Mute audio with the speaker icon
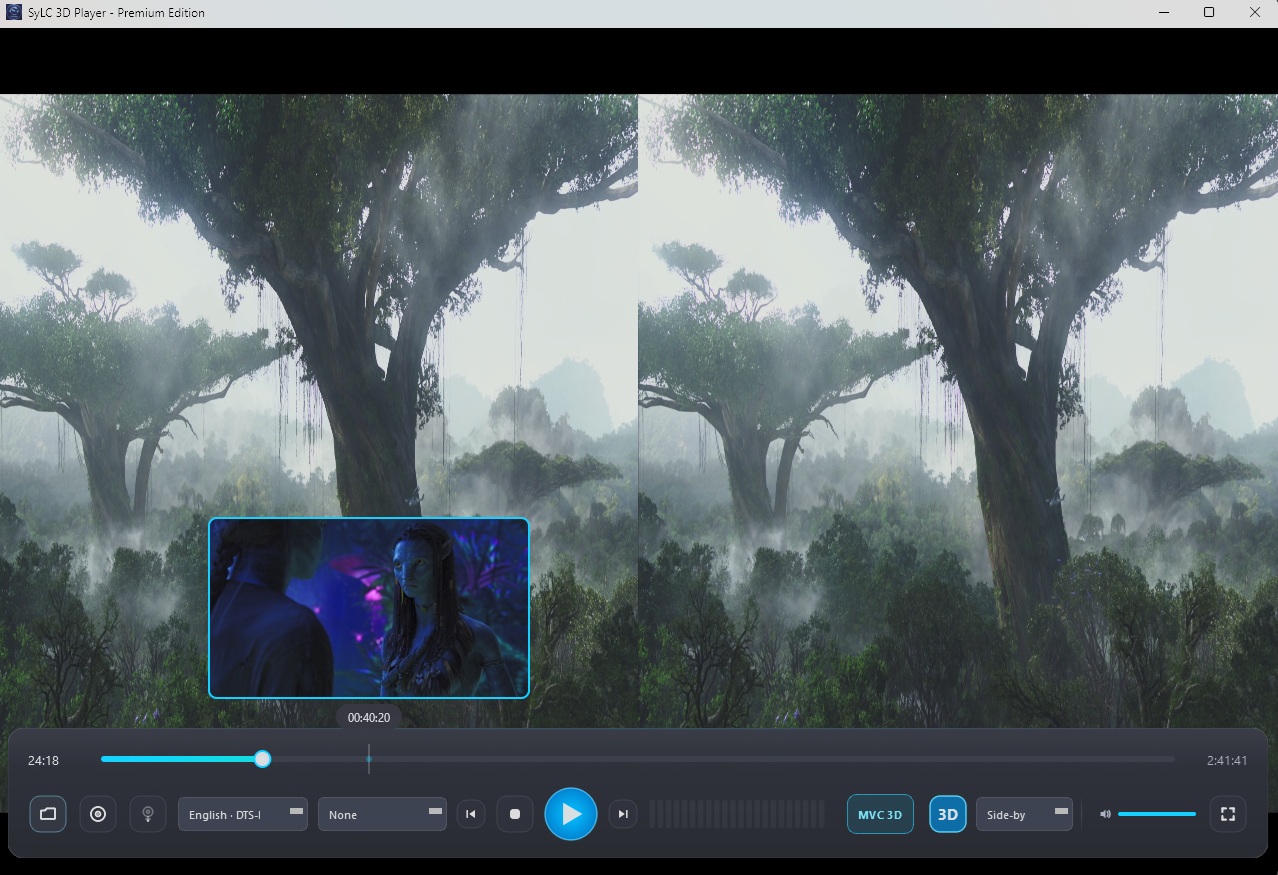The width and height of the screenshot is (1278, 875). point(1105,814)
